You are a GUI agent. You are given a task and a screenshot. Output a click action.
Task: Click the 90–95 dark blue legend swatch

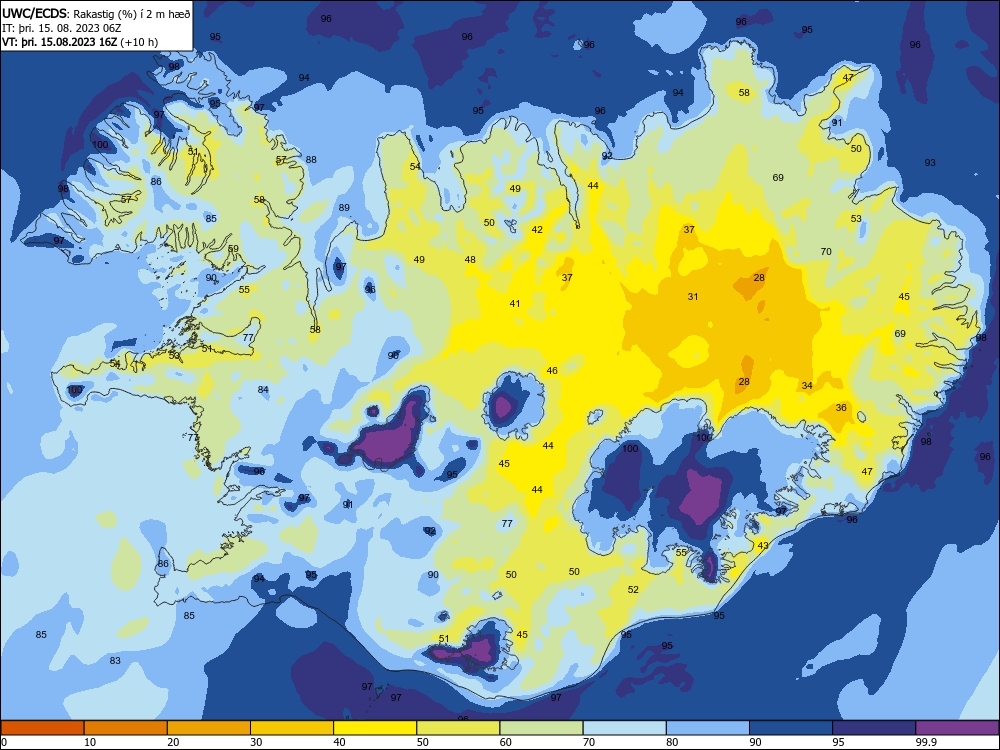pyautogui.click(x=791, y=728)
